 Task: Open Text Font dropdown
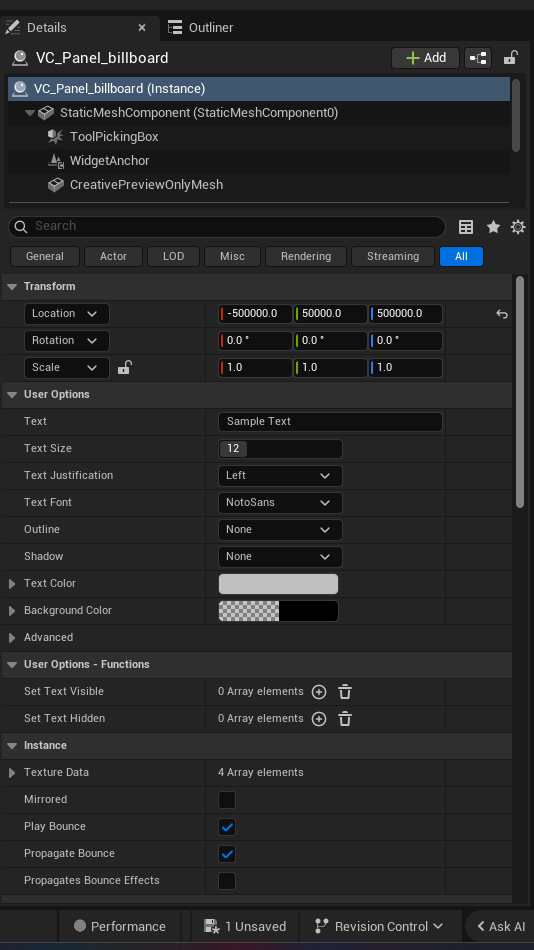point(280,503)
